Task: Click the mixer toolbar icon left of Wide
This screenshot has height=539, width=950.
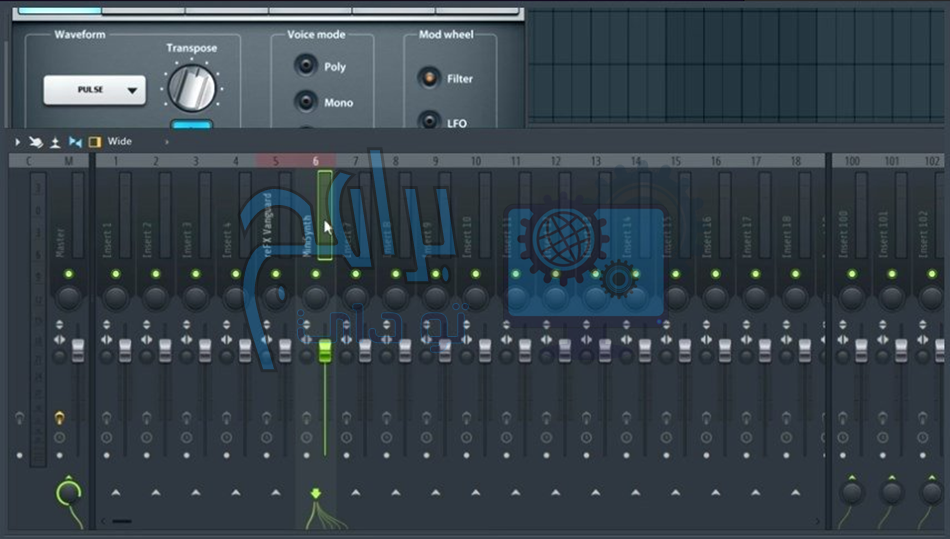Action: 95,142
